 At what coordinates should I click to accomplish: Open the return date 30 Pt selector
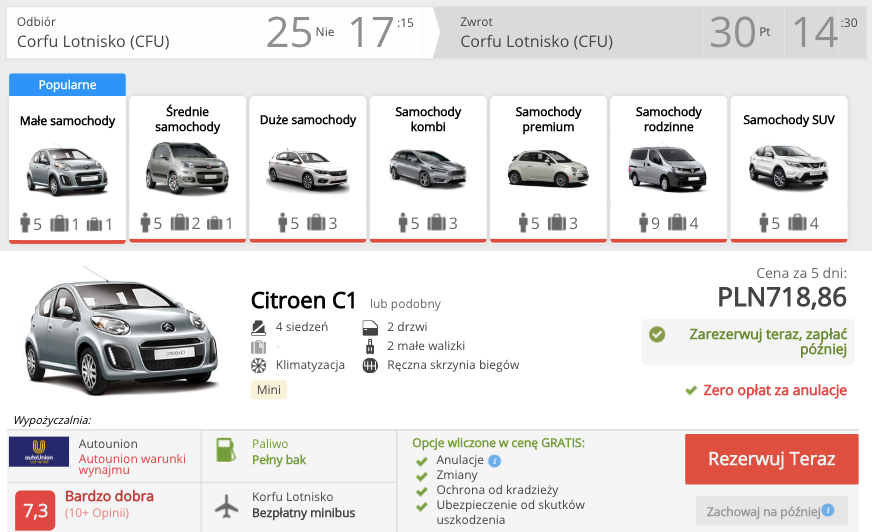point(743,32)
